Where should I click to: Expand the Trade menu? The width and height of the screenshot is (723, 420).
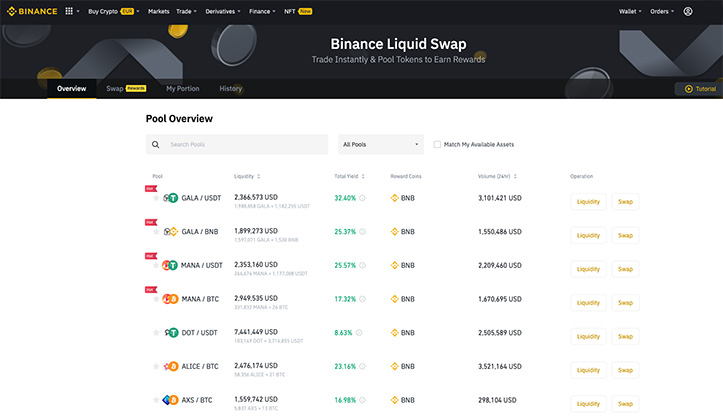click(x=186, y=11)
